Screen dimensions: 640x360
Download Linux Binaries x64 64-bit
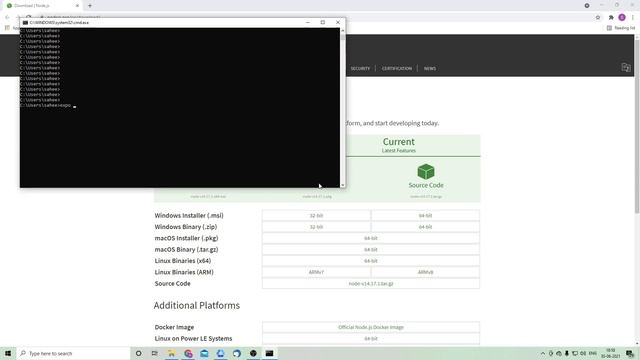point(371,261)
